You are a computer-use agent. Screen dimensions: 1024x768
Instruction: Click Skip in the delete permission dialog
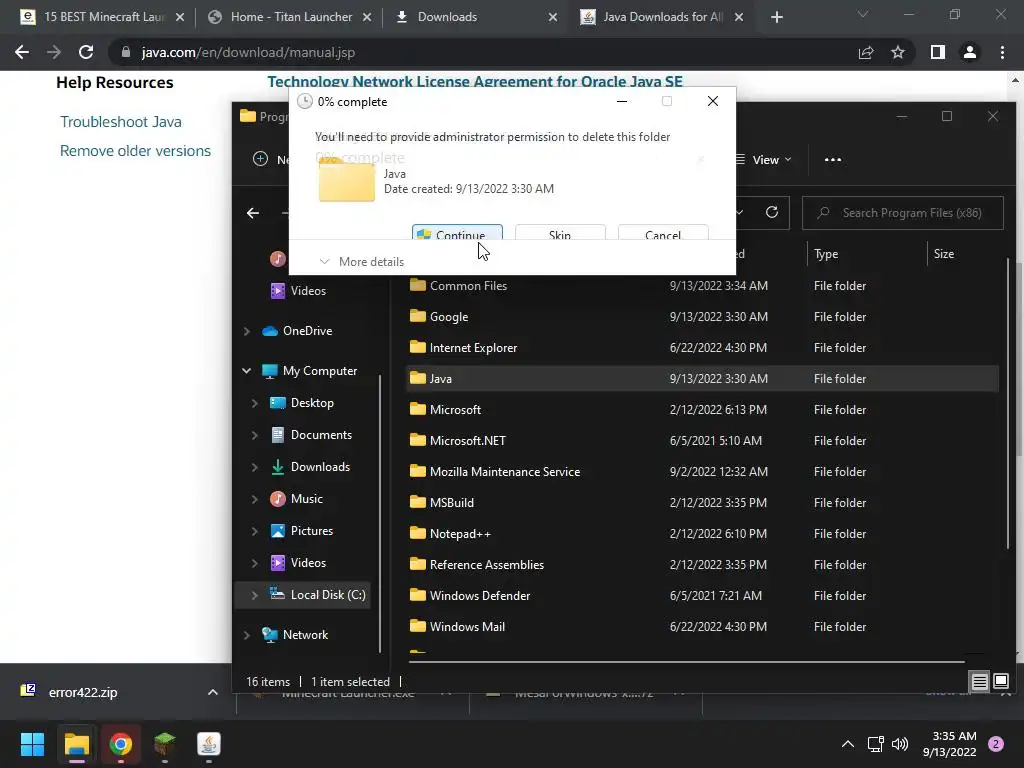coord(560,232)
